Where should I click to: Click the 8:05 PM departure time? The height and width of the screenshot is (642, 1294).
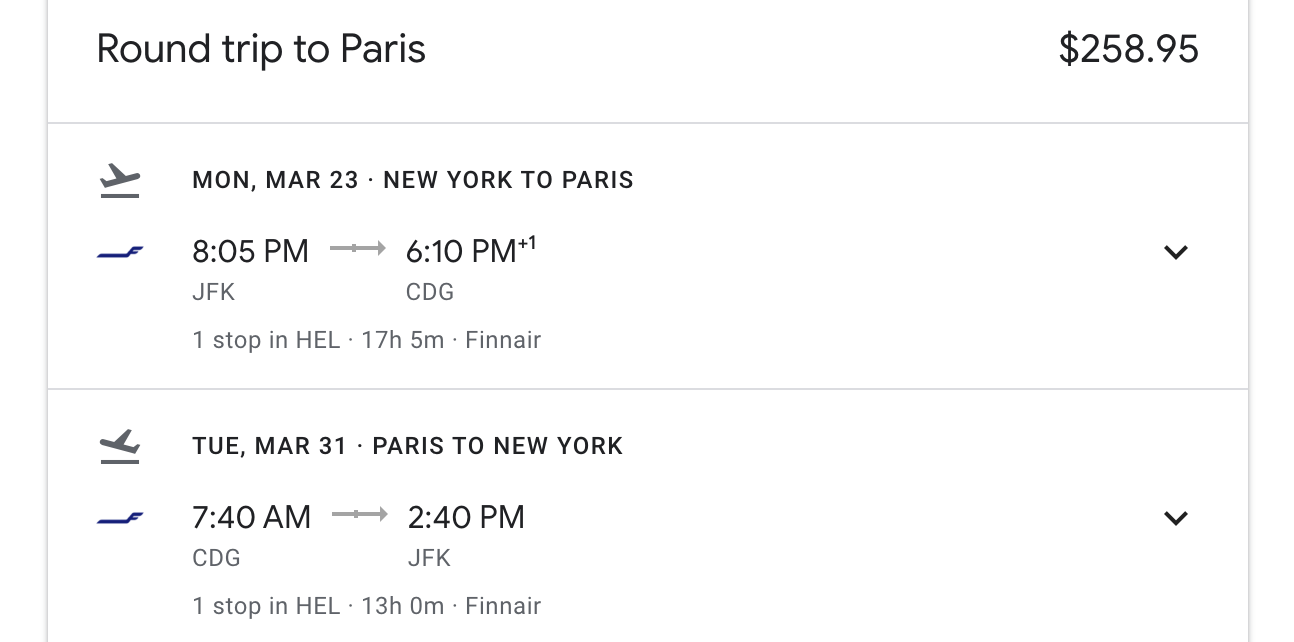pyautogui.click(x=250, y=251)
